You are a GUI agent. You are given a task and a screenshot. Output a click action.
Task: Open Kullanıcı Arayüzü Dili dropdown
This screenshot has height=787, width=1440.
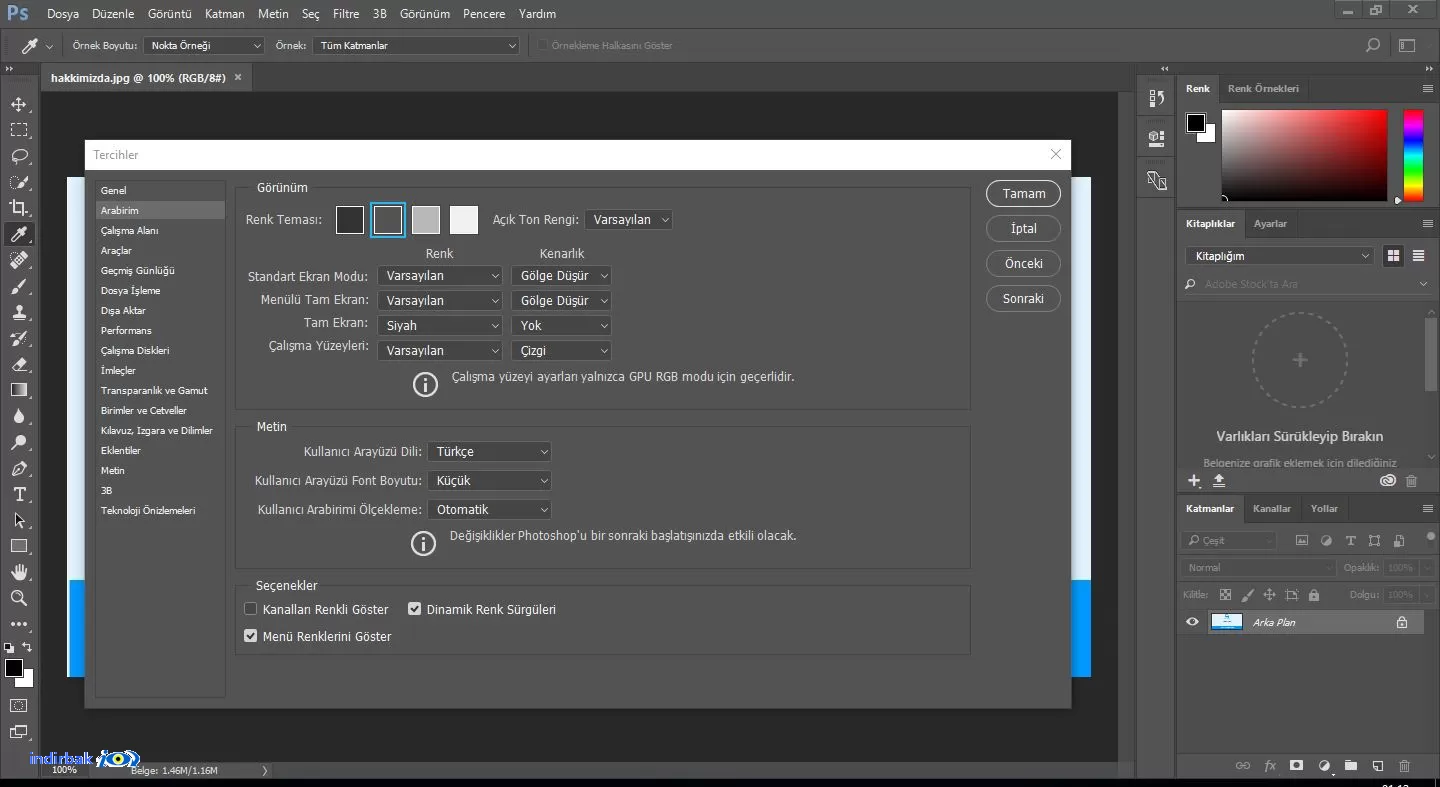[489, 452]
